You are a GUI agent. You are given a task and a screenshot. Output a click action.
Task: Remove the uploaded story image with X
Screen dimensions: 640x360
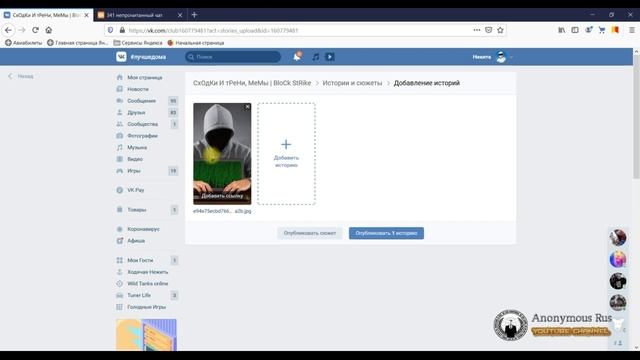[x=247, y=107]
